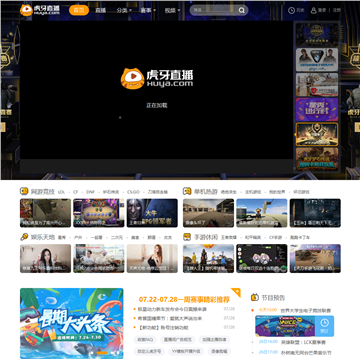Image resolution: width=360 pixels, height=360 pixels.
Task: Open the second 手游休闲 stream thumbnail
Action: coord(262,259)
